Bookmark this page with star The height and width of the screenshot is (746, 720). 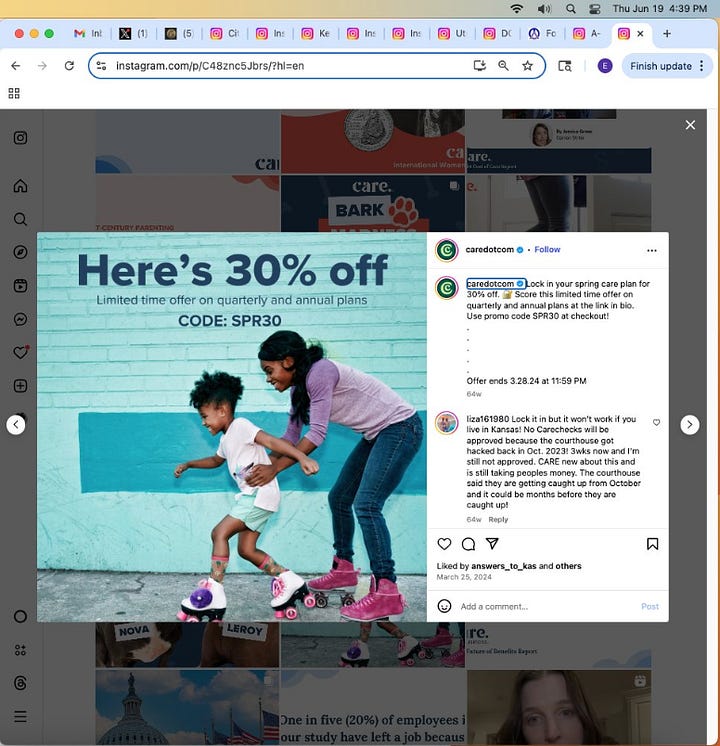point(527,66)
